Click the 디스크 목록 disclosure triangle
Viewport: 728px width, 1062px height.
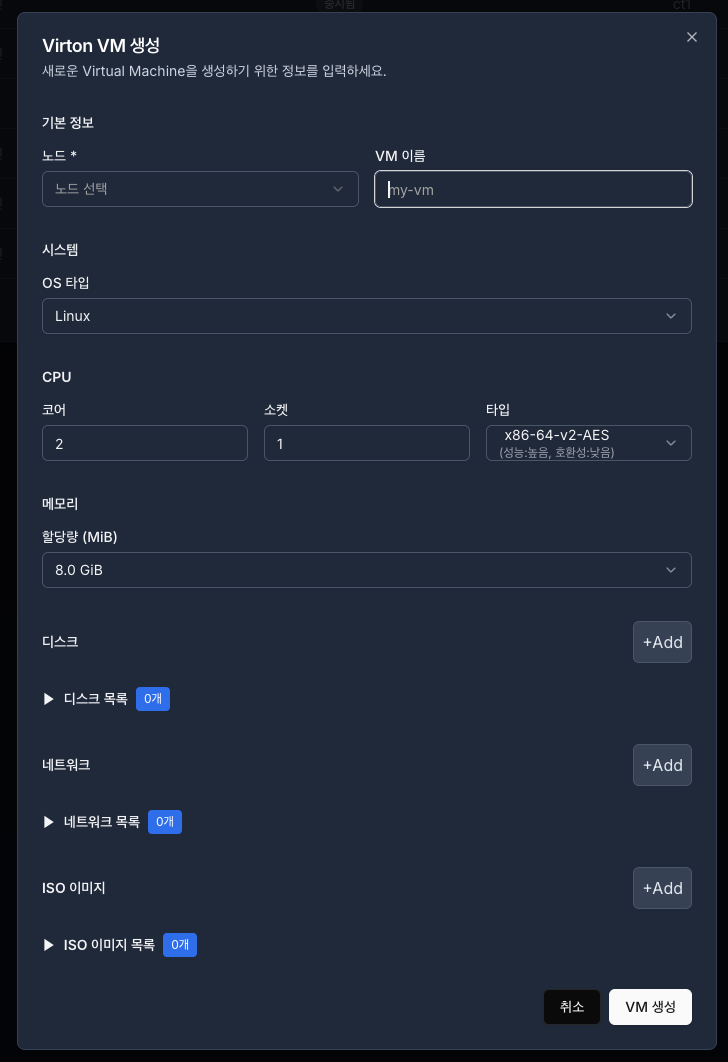(x=48, y=699)
